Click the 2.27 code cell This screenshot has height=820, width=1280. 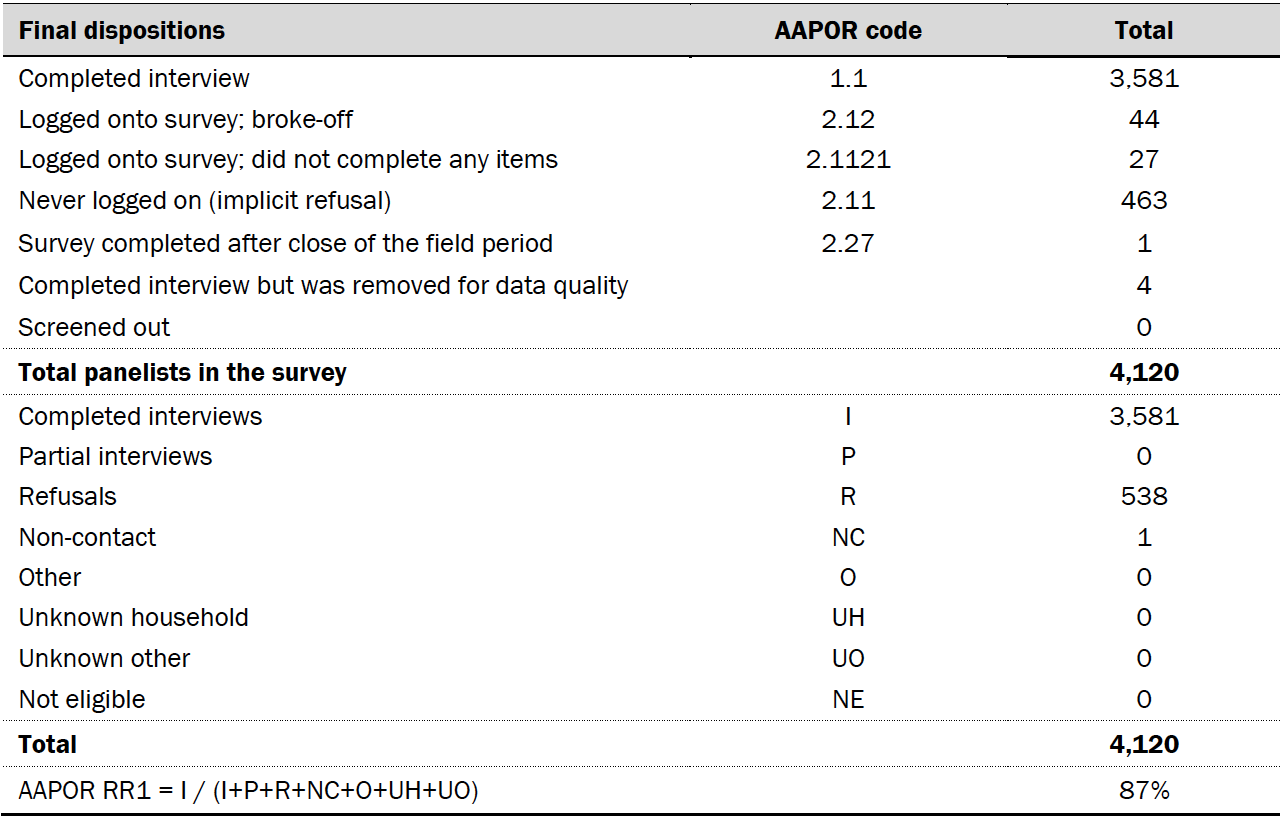(x=848, y=243)
